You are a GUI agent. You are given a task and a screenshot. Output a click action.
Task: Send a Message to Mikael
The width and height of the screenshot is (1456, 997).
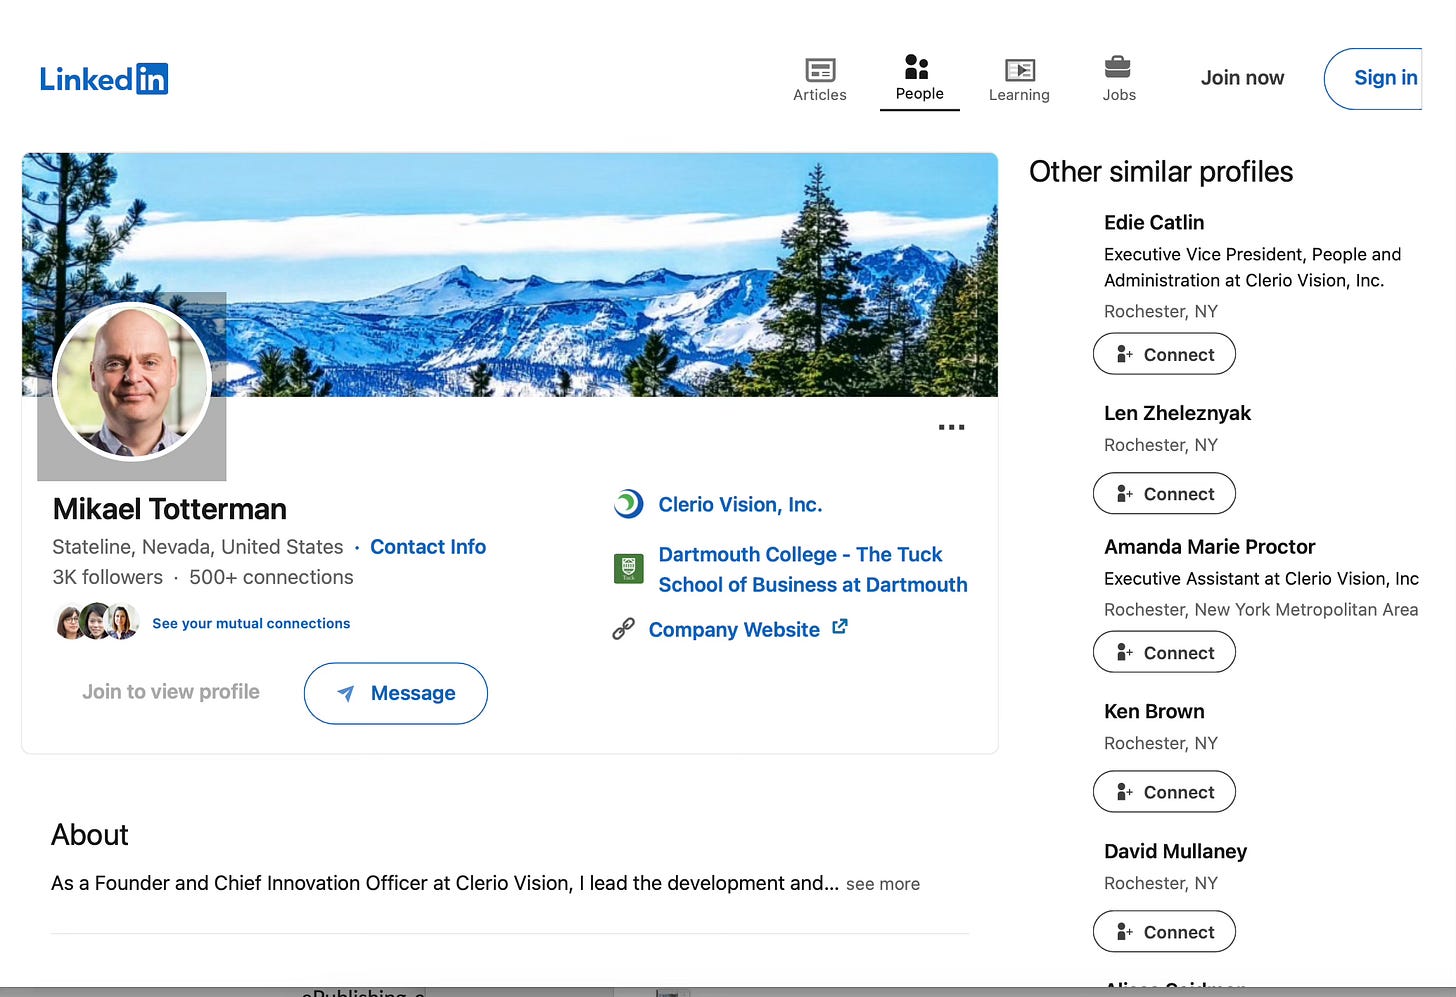click(x=396, y=693)
